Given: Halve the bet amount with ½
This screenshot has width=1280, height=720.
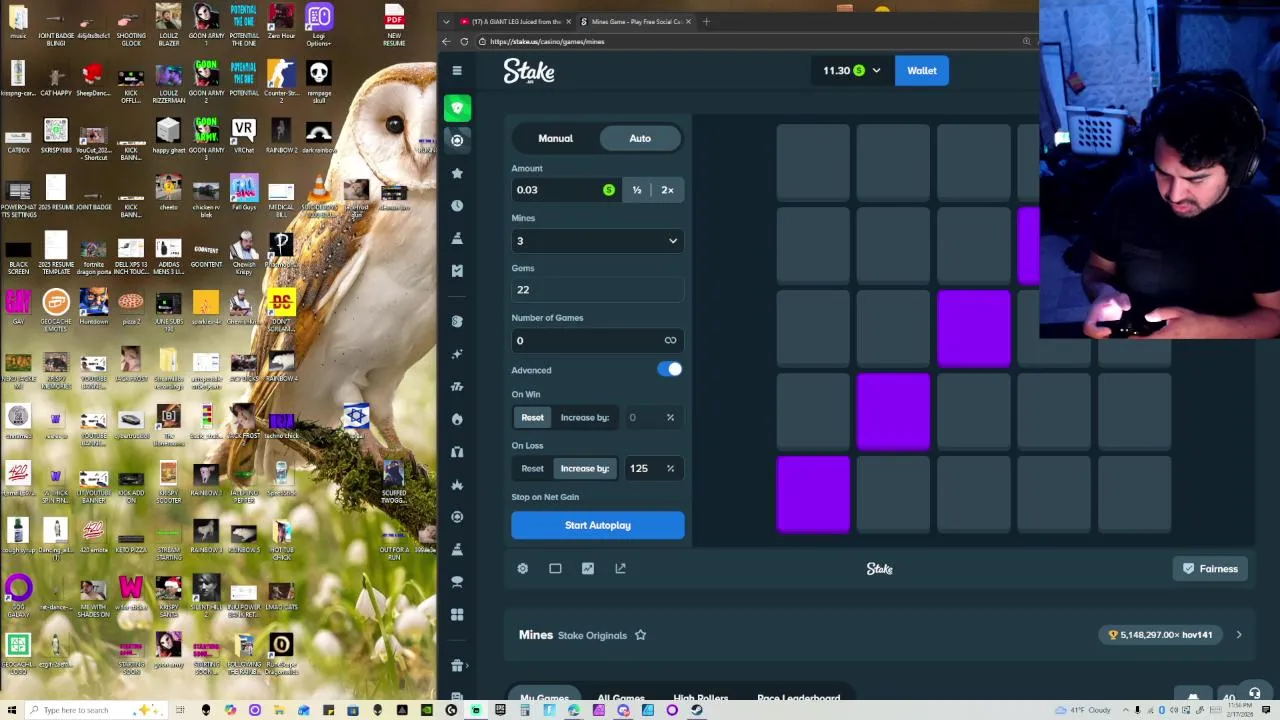Looking at the screenshot, I should [637, 190].
